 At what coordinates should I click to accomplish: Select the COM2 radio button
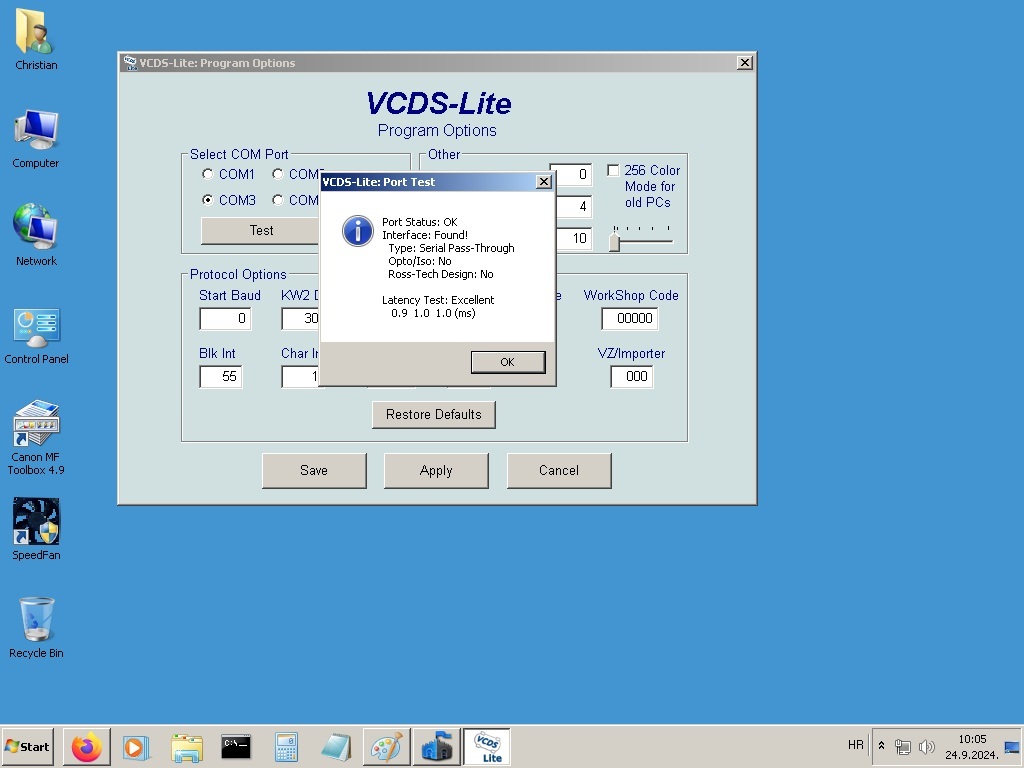[278, 174]
